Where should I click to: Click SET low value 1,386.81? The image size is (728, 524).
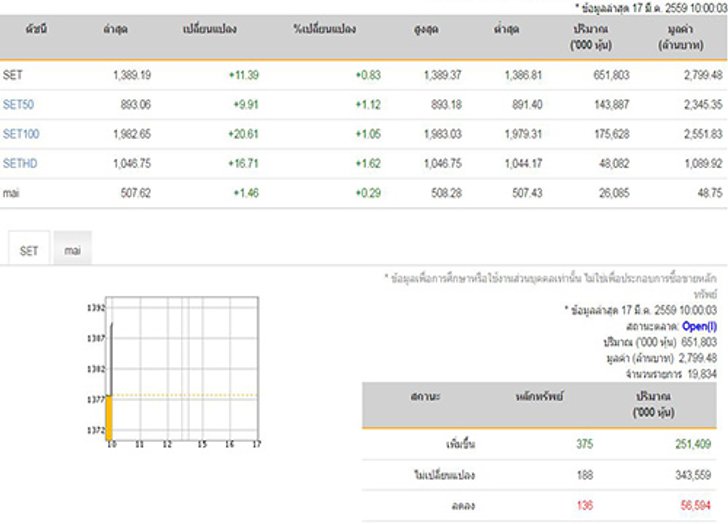523,75
